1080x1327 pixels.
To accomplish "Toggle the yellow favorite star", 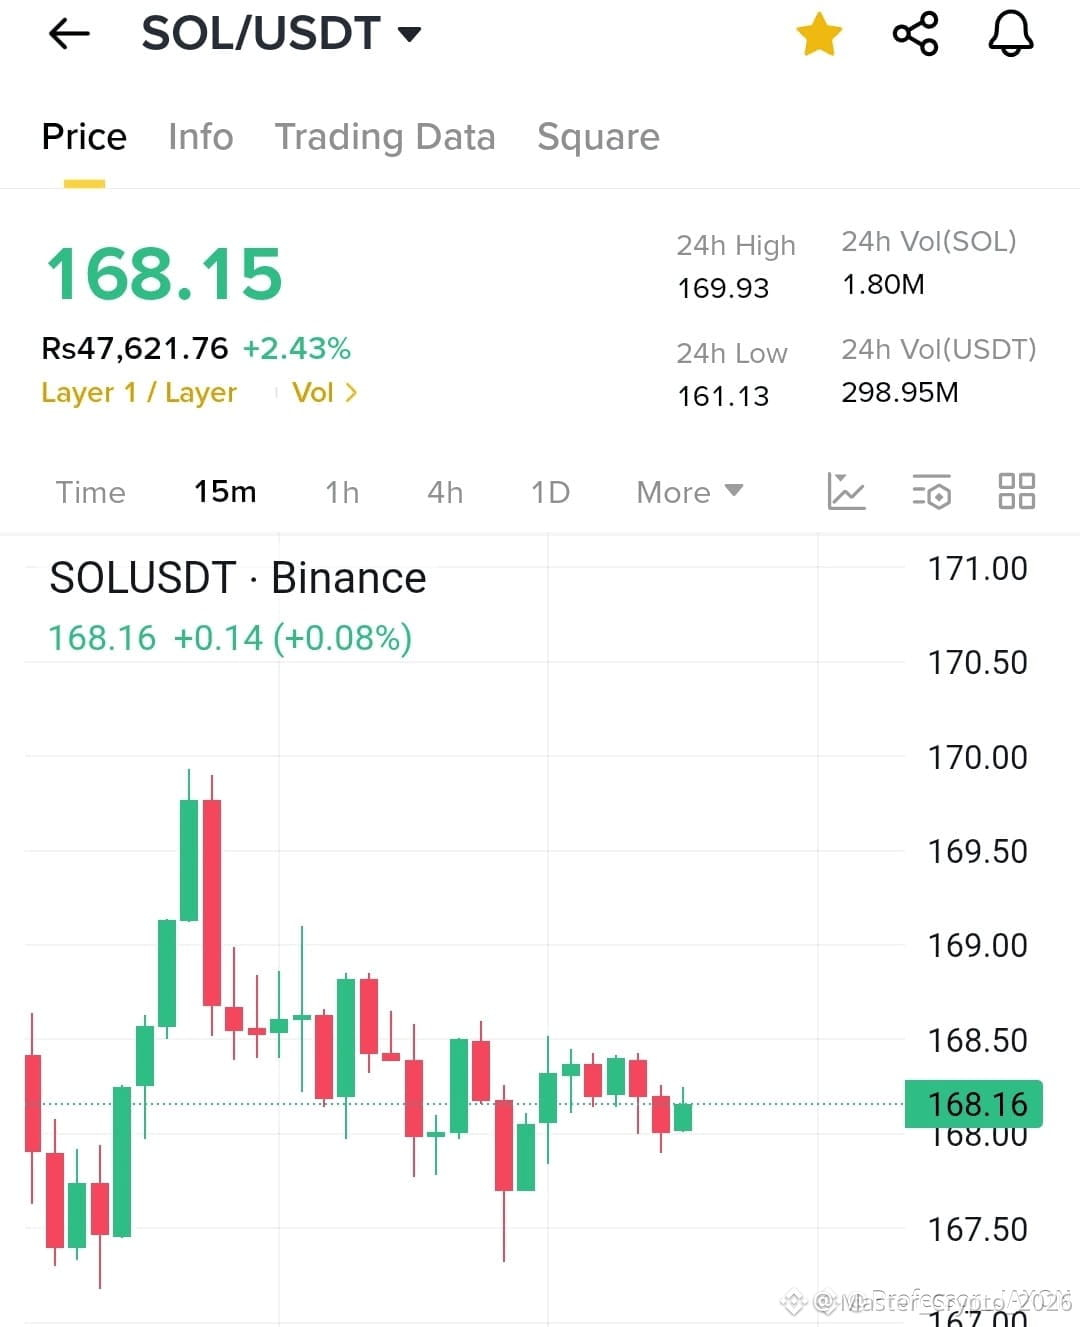I will point(819,34).
